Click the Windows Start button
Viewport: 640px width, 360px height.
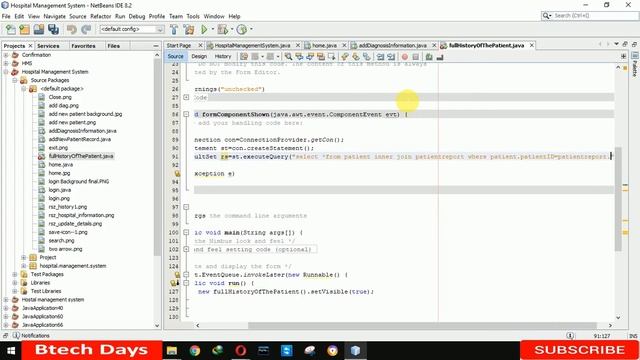(11, 351)
